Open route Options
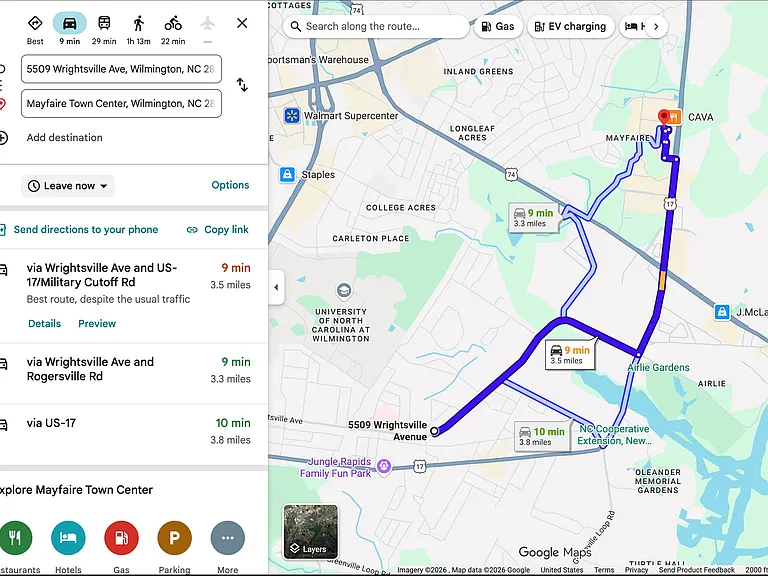Viewport: 768px width, 576px height. (x=230, y=185)
